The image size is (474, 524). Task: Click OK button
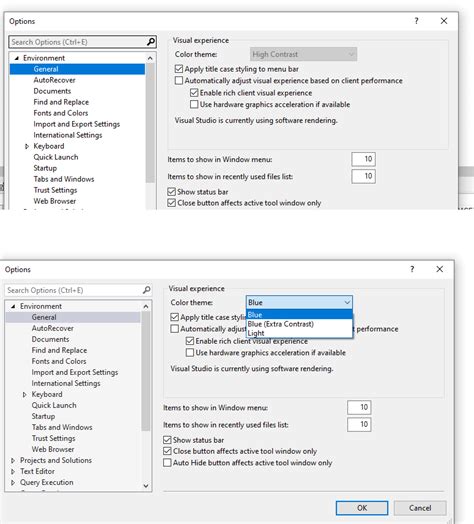[362, 508]
